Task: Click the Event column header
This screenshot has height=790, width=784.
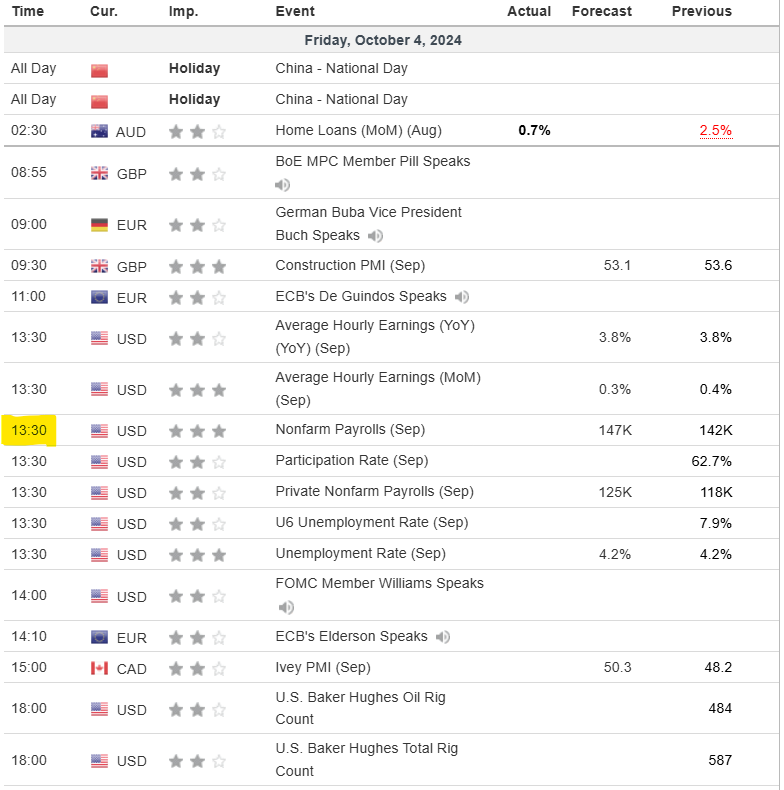Action: click(x=295, y=11)
